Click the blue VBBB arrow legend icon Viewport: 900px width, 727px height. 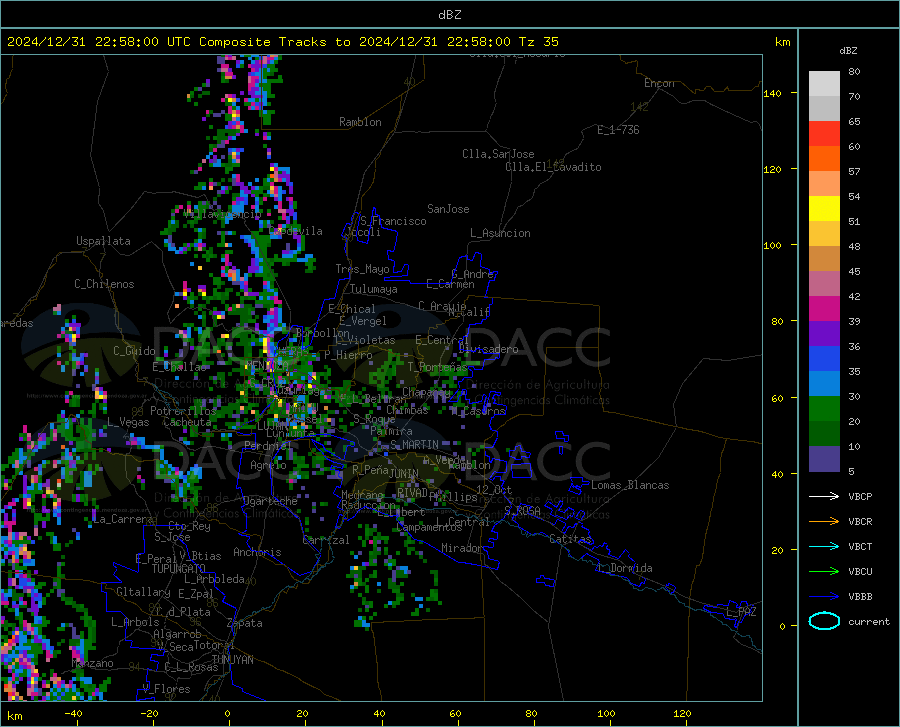click(824, 597)
